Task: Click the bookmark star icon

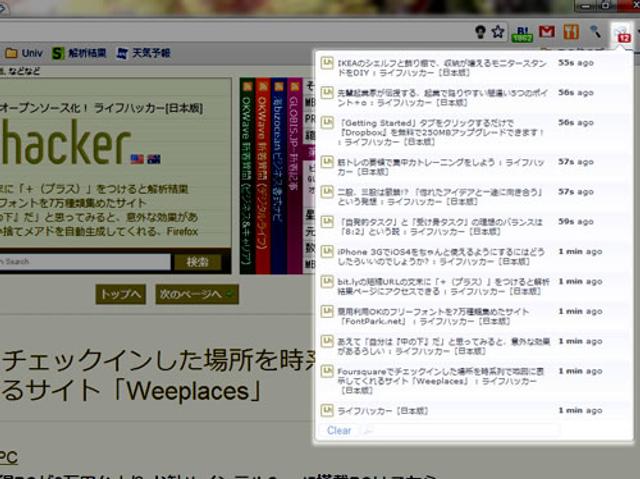Action: pyautogui.click(x=498, y=31)
